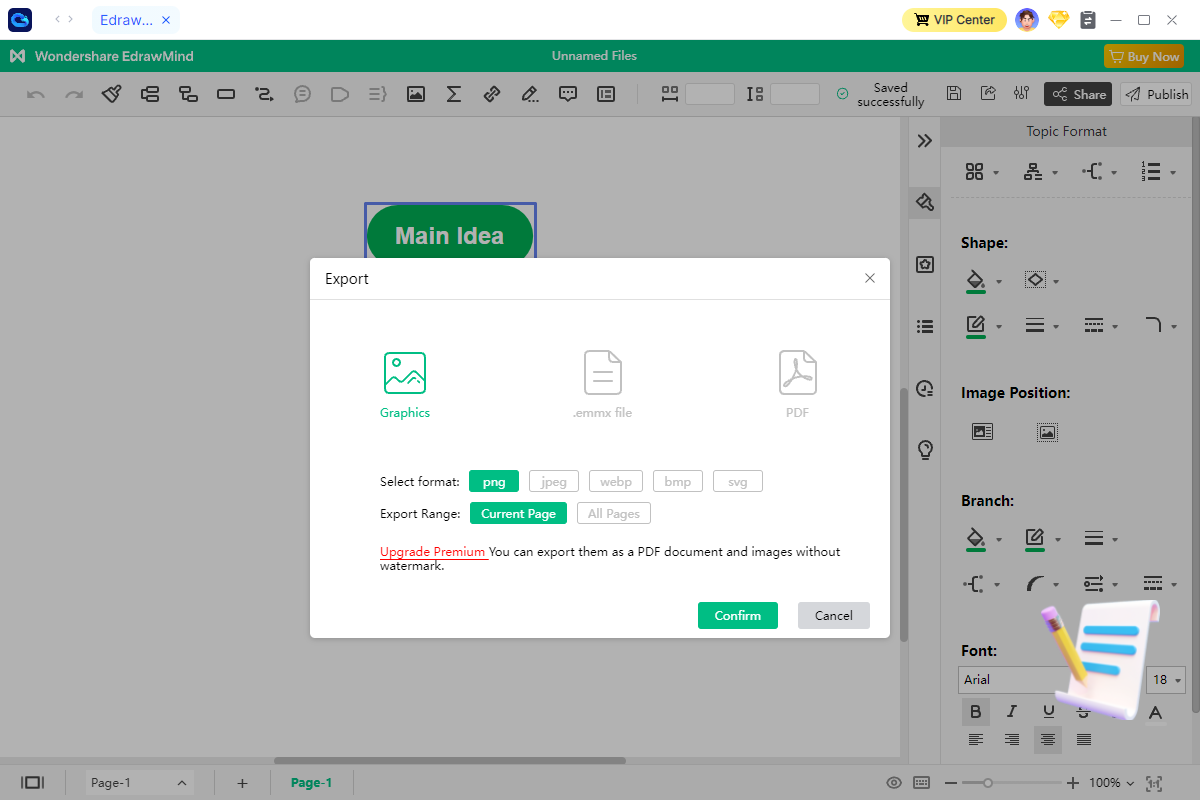Choose the svg export format
The height and width of the screenshot is (800, 1200).
pos(737,481)
